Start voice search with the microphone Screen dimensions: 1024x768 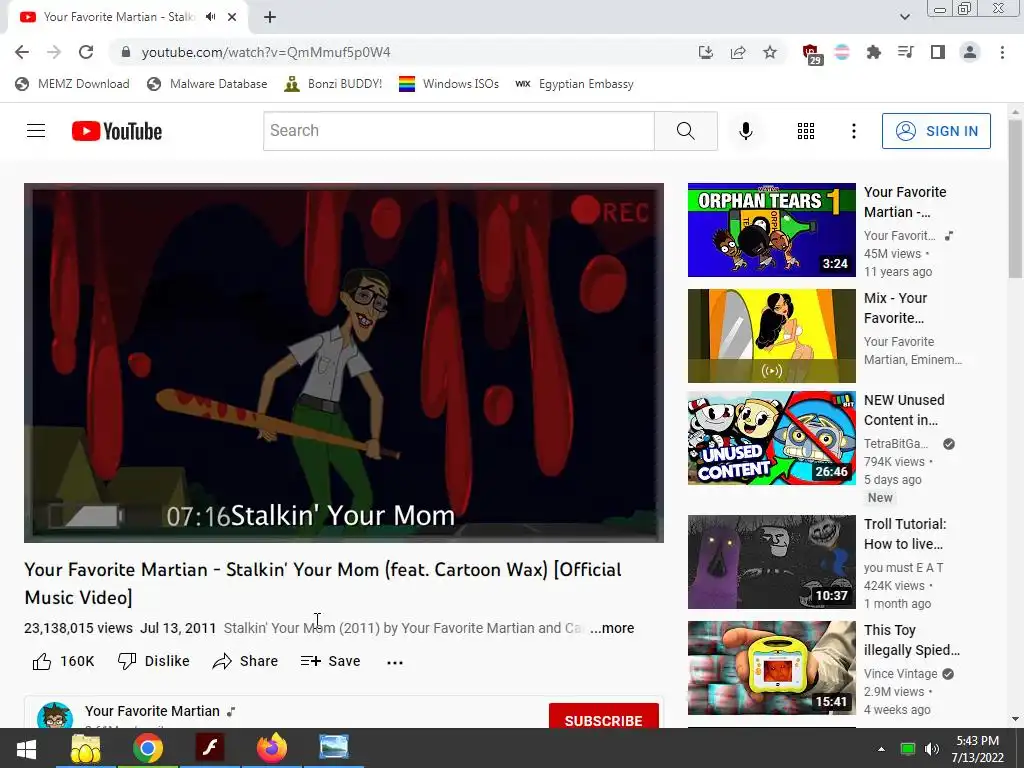[745, 131]
